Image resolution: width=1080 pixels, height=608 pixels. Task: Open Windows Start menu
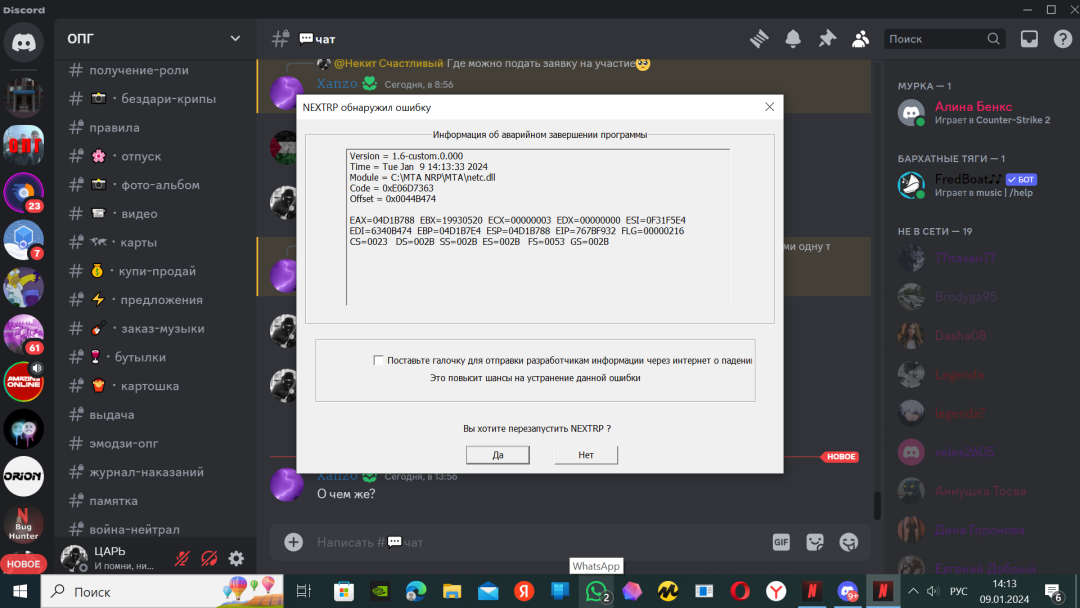(x=20, y=591)
